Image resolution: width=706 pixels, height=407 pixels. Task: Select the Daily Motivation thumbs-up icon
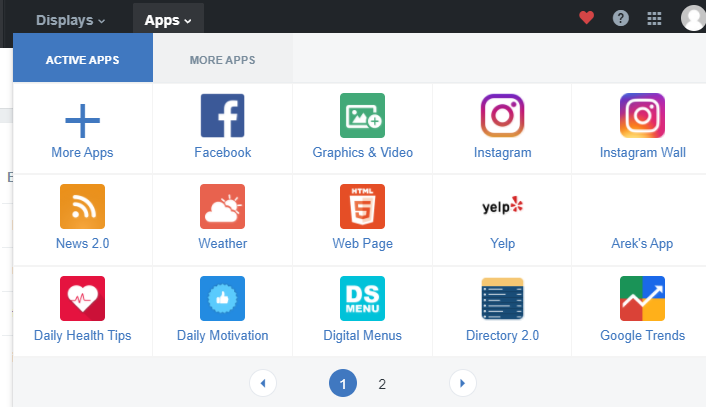(x=222, y=298)
